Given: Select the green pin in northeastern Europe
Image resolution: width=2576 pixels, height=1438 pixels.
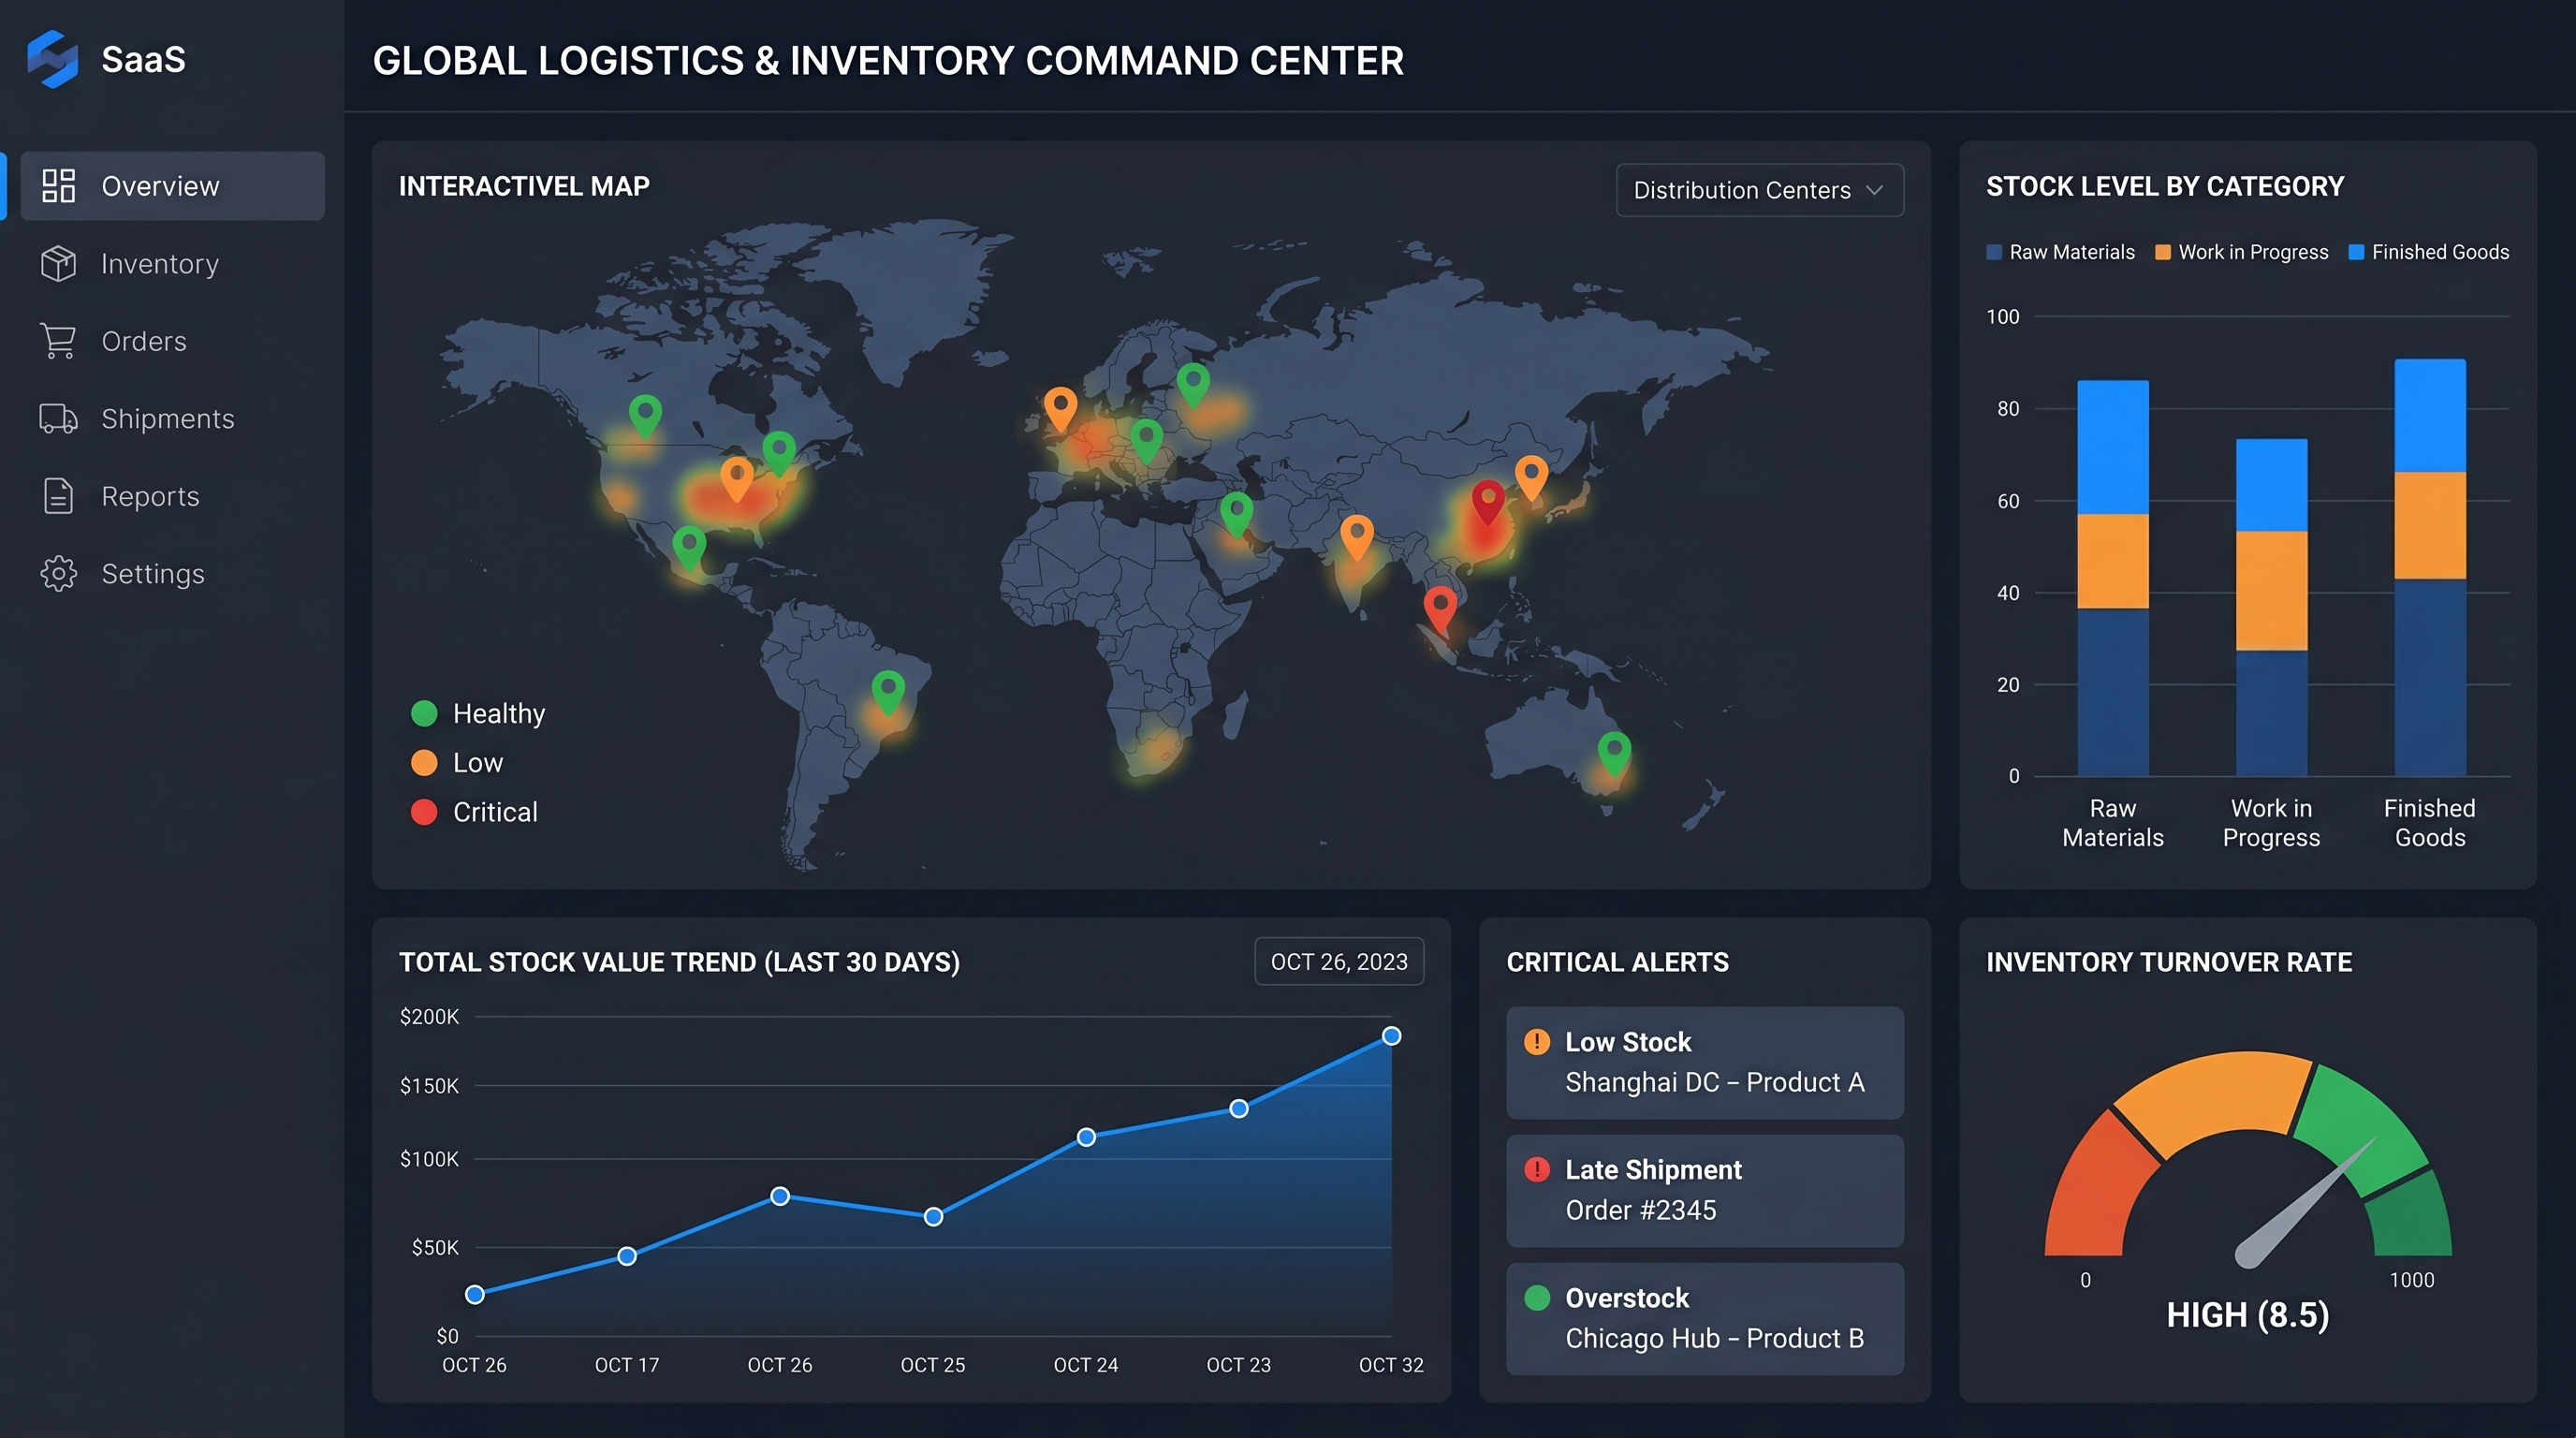Looking at the screenshot, I should 1193,383.
